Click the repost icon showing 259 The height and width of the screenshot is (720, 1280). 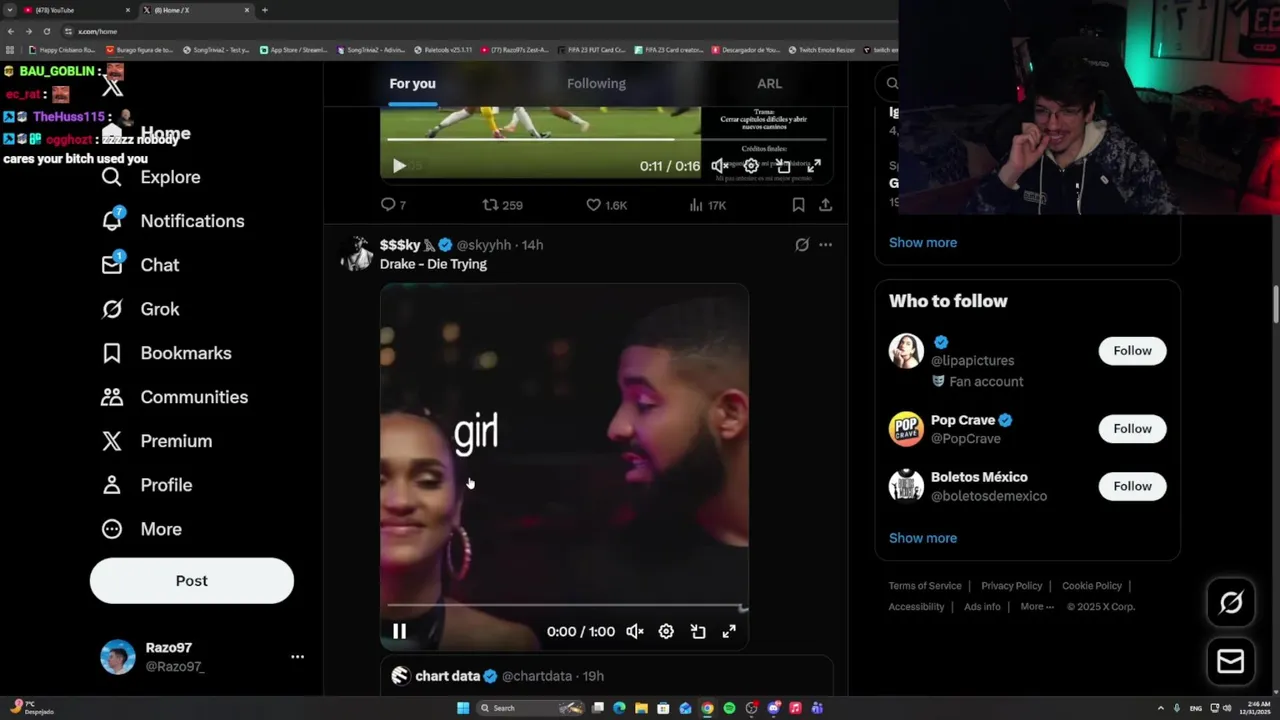click(x=490, y=205)
